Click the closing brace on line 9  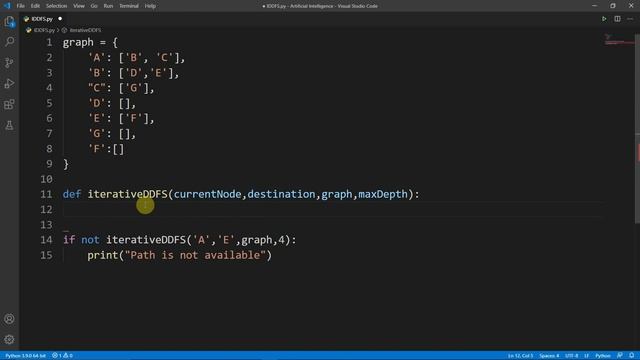click(x=66, y=164)
